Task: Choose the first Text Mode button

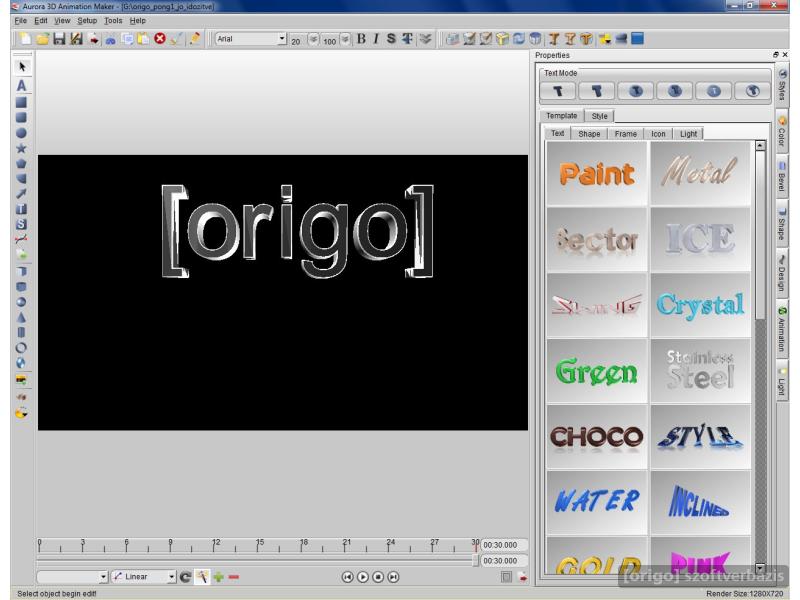Action: pyautogui.click(x=558, y=91)
